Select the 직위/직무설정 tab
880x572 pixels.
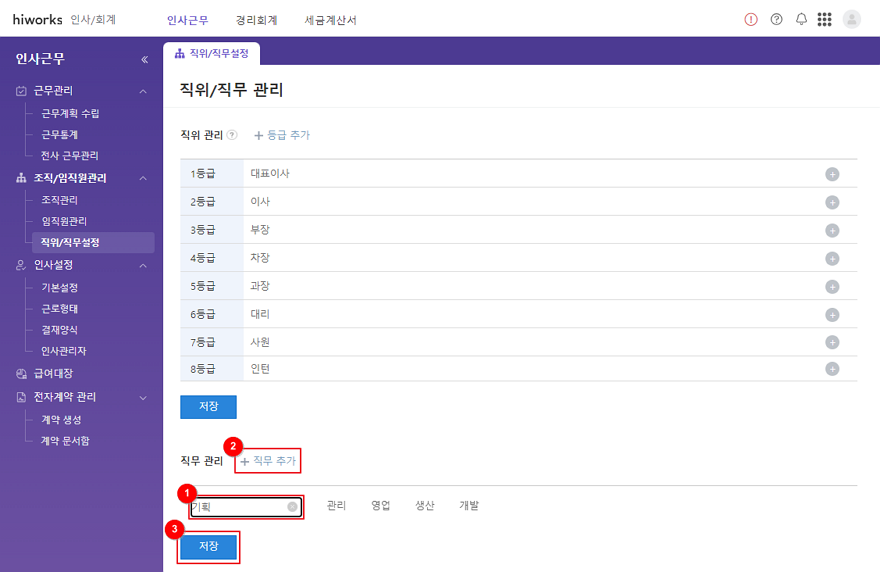click(x=212, y=53)
